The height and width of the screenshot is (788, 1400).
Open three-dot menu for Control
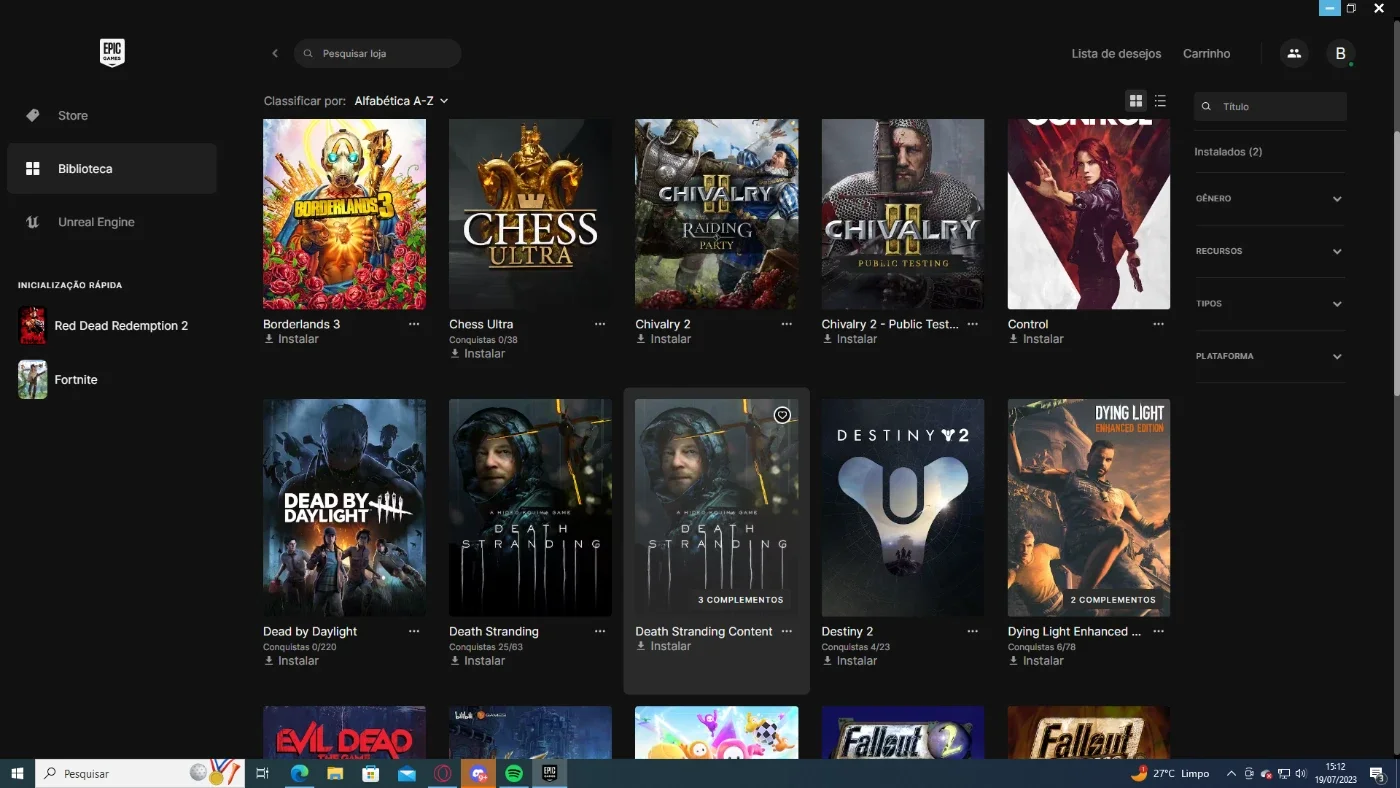[1159, 324]
